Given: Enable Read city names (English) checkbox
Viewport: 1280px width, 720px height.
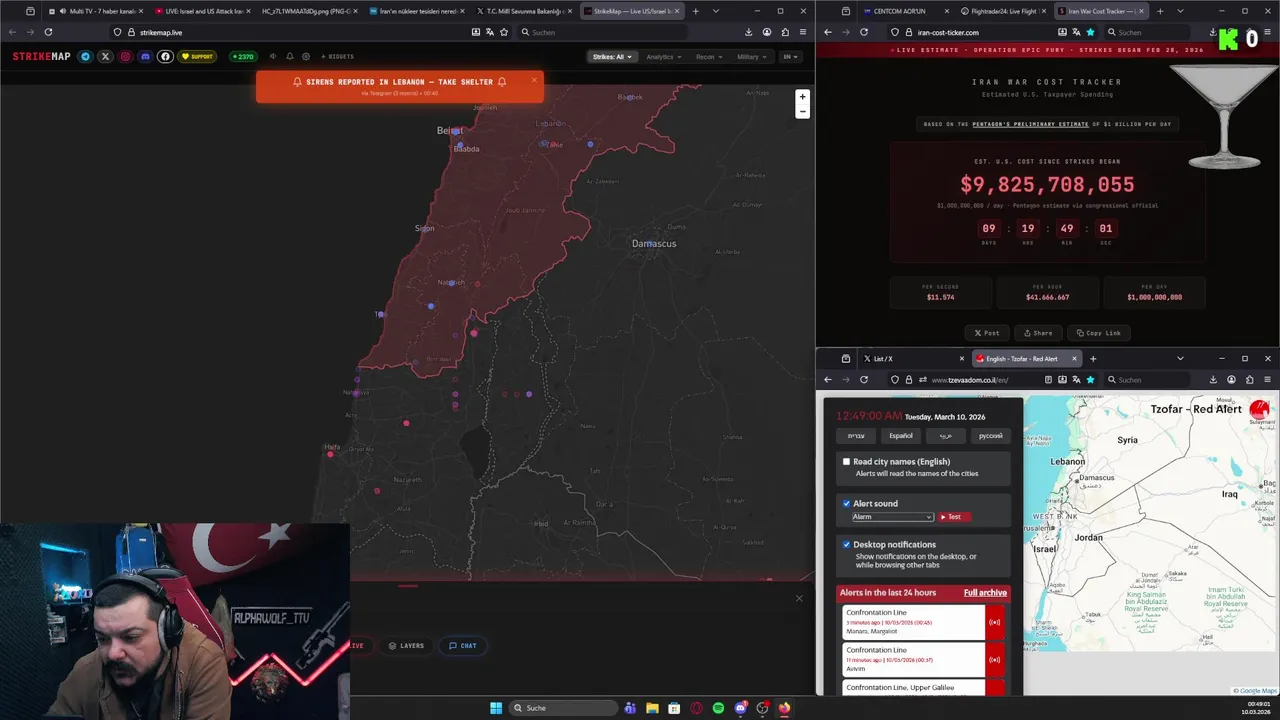Looking at the screenshot, I should (x=846, y=462).
